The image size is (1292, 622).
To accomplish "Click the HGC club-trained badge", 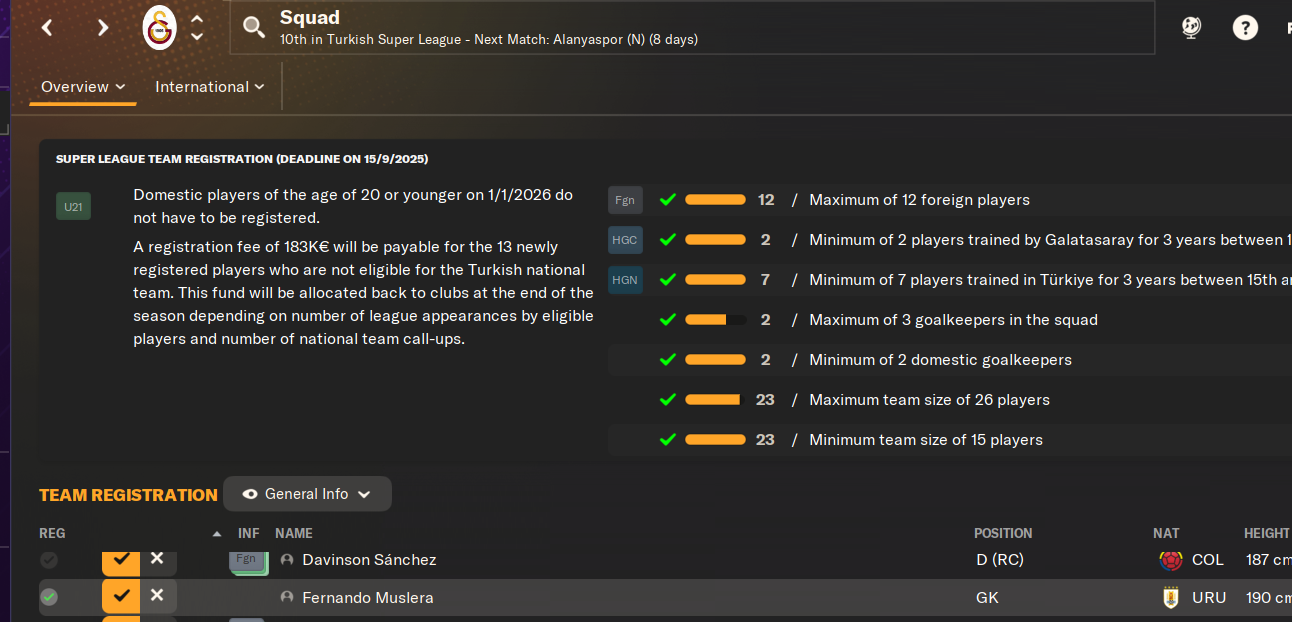I will (x=625, y=240).
